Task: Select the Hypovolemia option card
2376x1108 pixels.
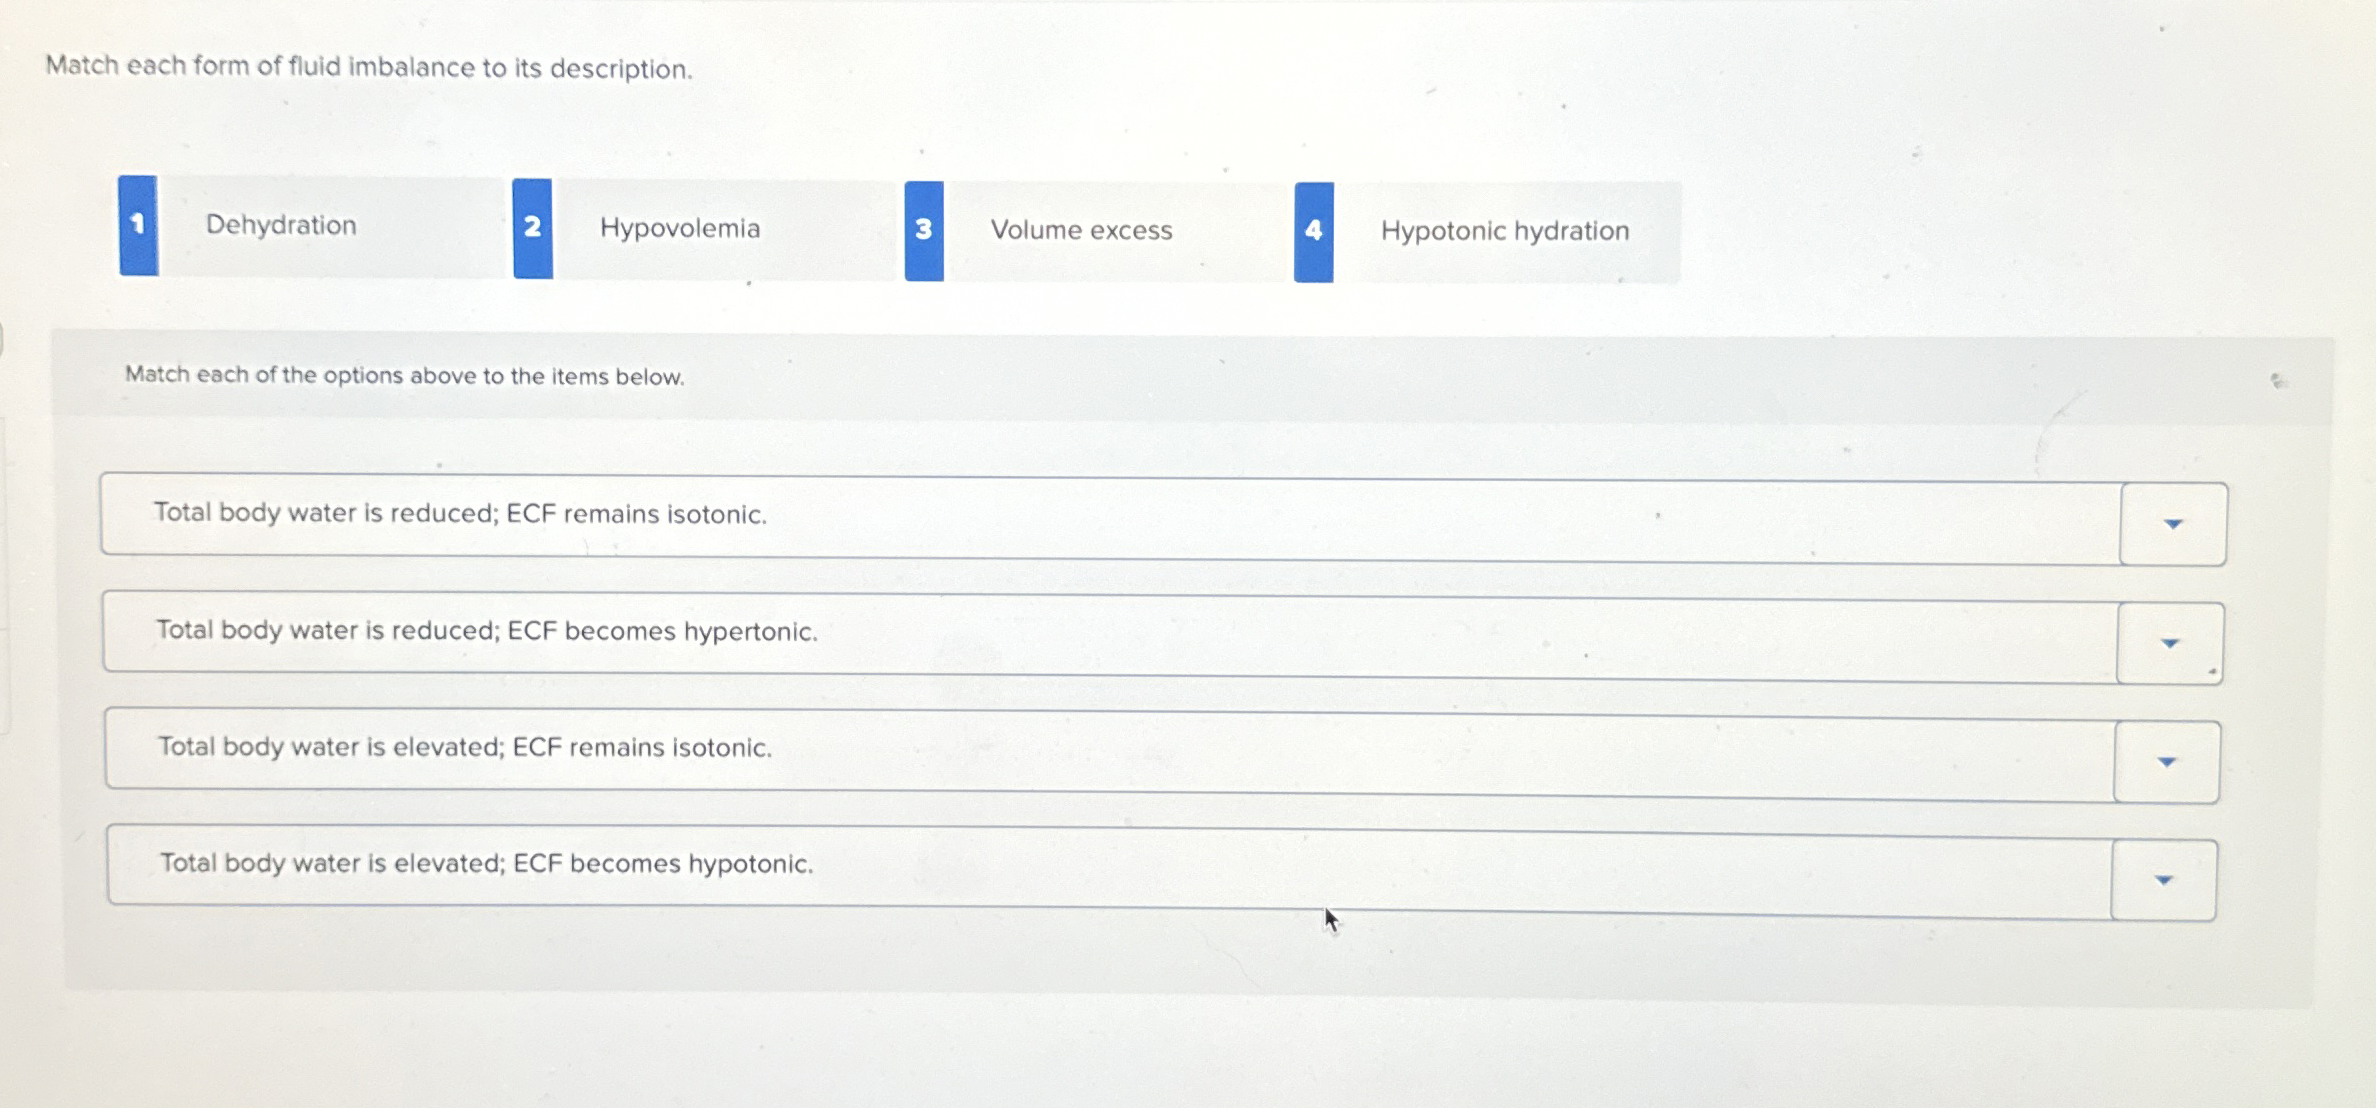Action: [705, 229]
